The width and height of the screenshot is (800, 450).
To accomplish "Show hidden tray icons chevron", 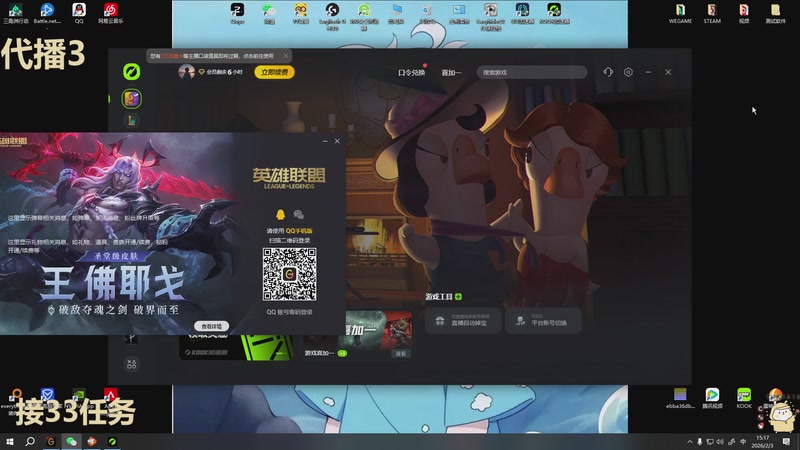I will pyautogui.click(x=690, y=441).
